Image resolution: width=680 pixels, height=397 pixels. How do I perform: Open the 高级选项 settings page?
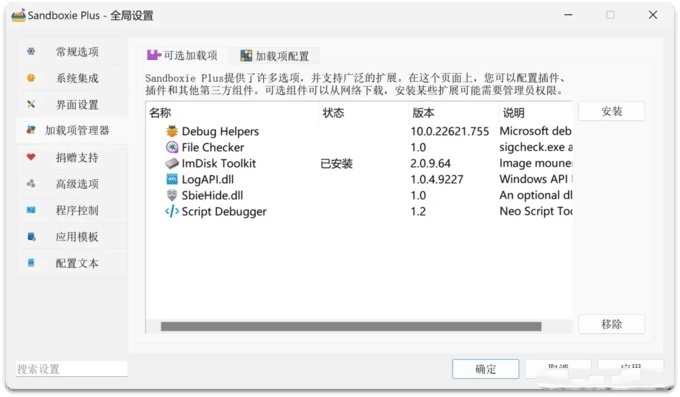point(73,184)
